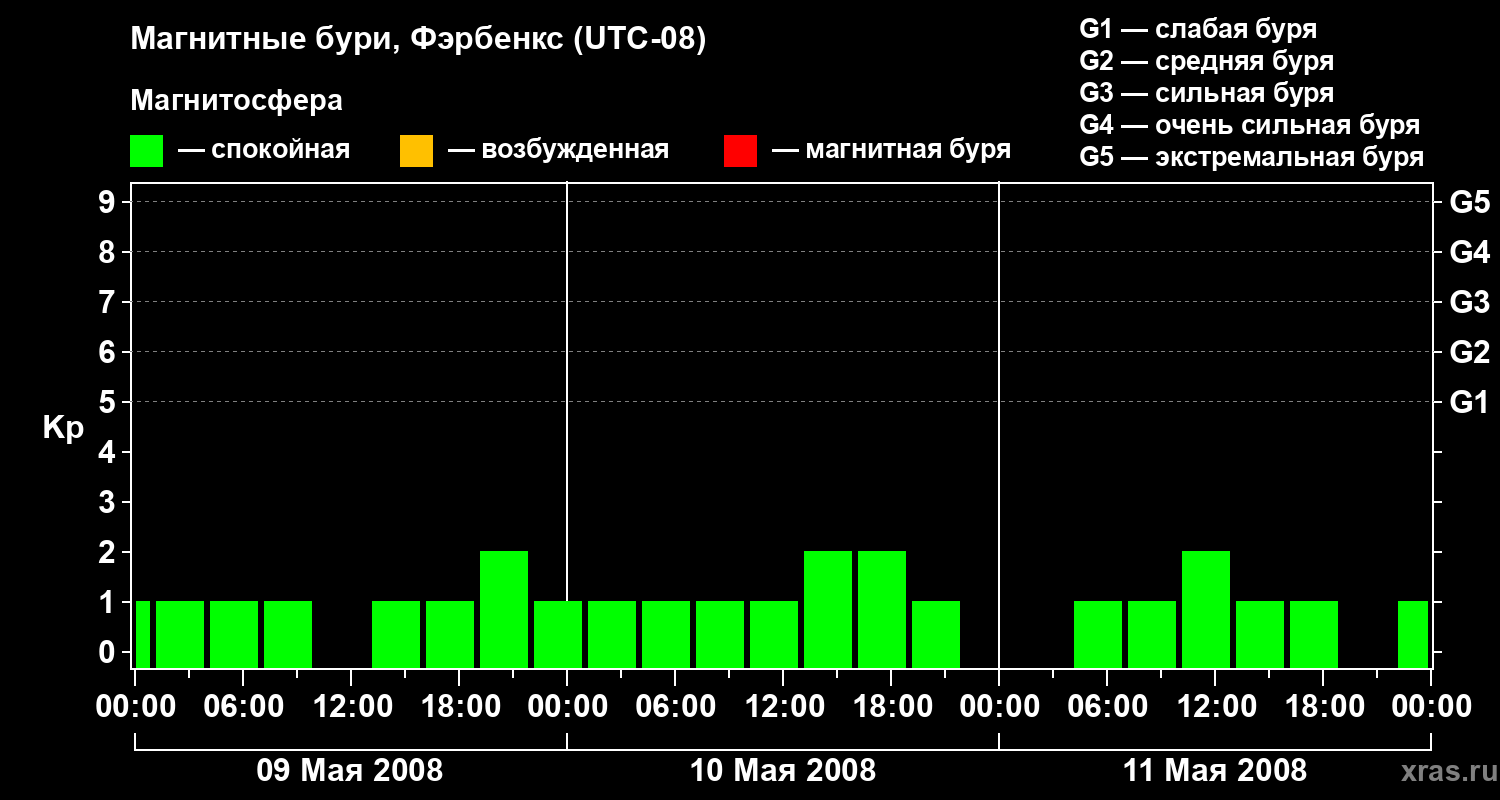Click legend line 'G5 — экстремальная буря'
This screenshot has width=1500, height=800.
pyautogui.click(x=1252, y=157)
